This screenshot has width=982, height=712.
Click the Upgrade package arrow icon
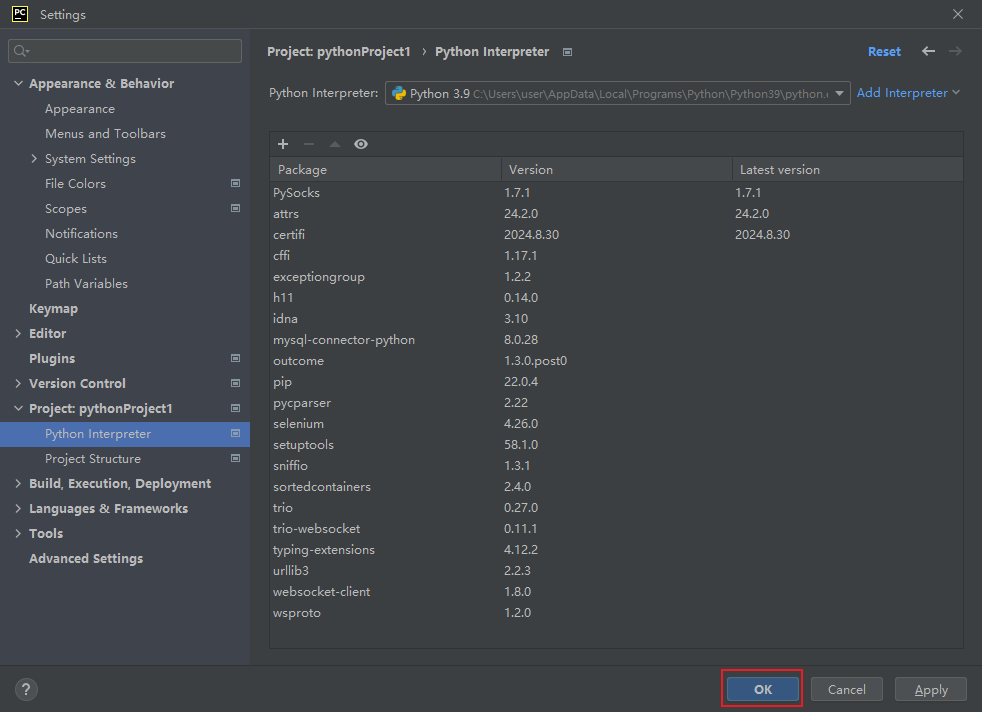[336, 143]
